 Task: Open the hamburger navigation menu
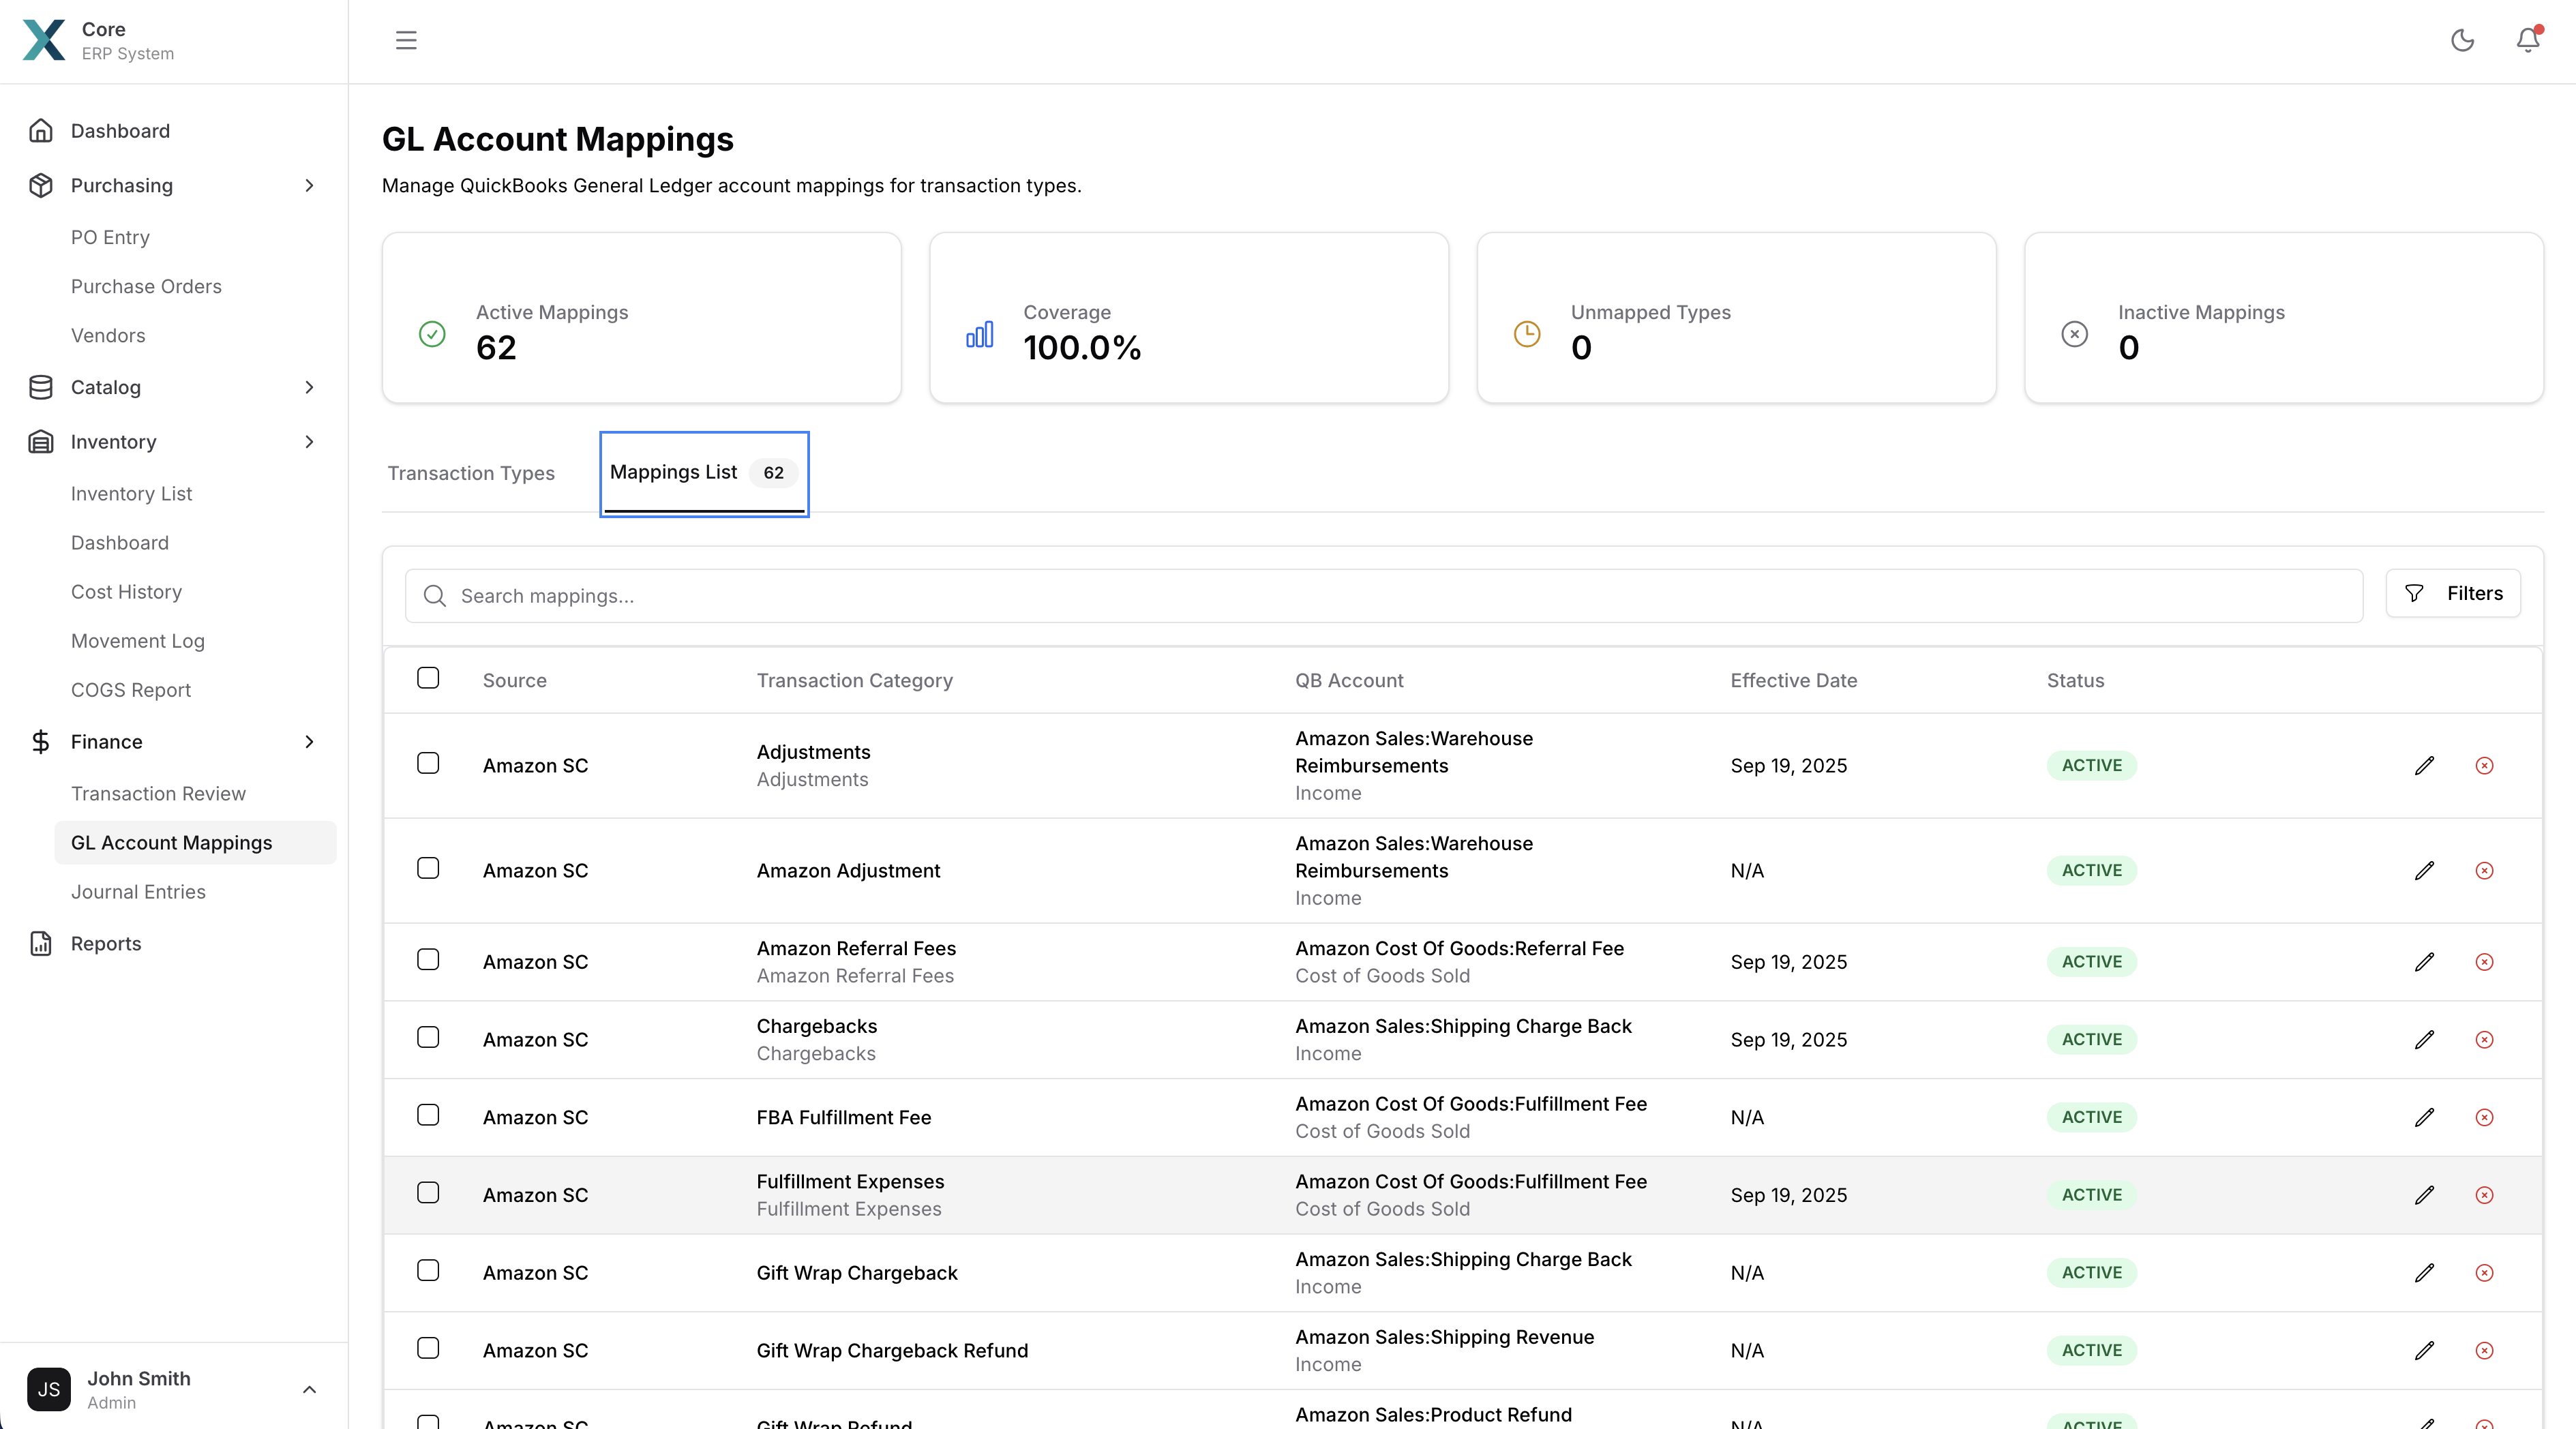(406, 41)
